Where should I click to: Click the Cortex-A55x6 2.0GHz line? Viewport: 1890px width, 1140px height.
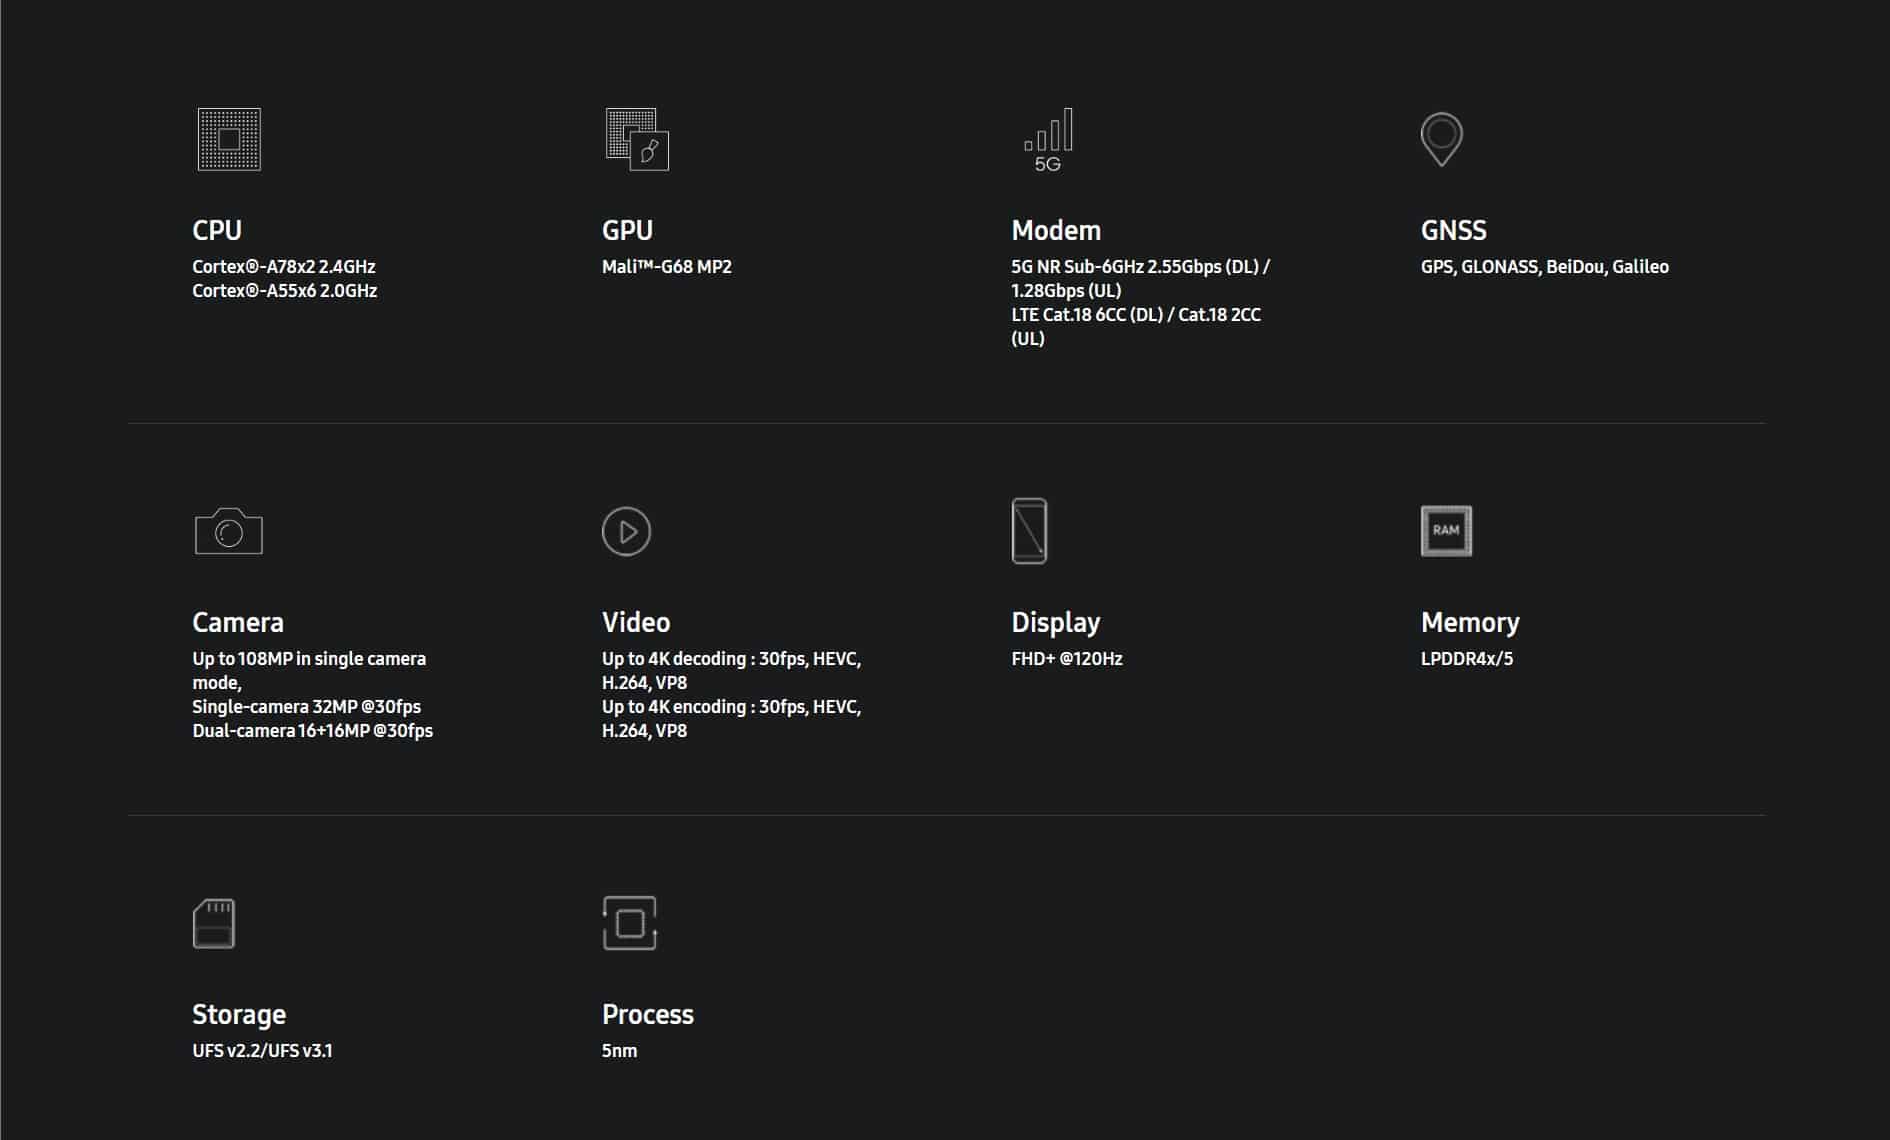[285, 291]
